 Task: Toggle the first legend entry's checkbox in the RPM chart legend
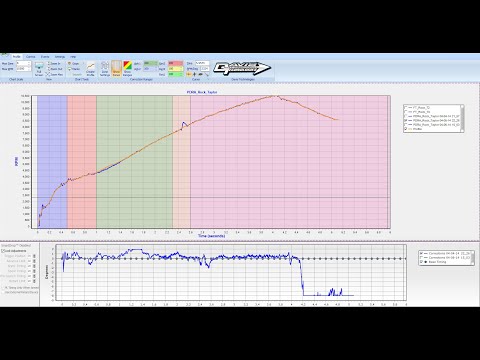(x=406, y=108)
